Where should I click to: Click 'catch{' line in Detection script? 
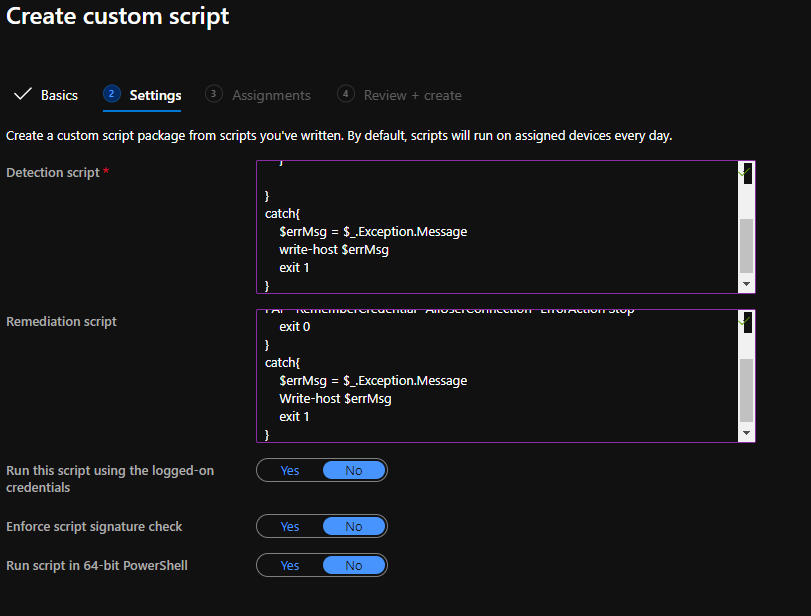coord(282,214)
